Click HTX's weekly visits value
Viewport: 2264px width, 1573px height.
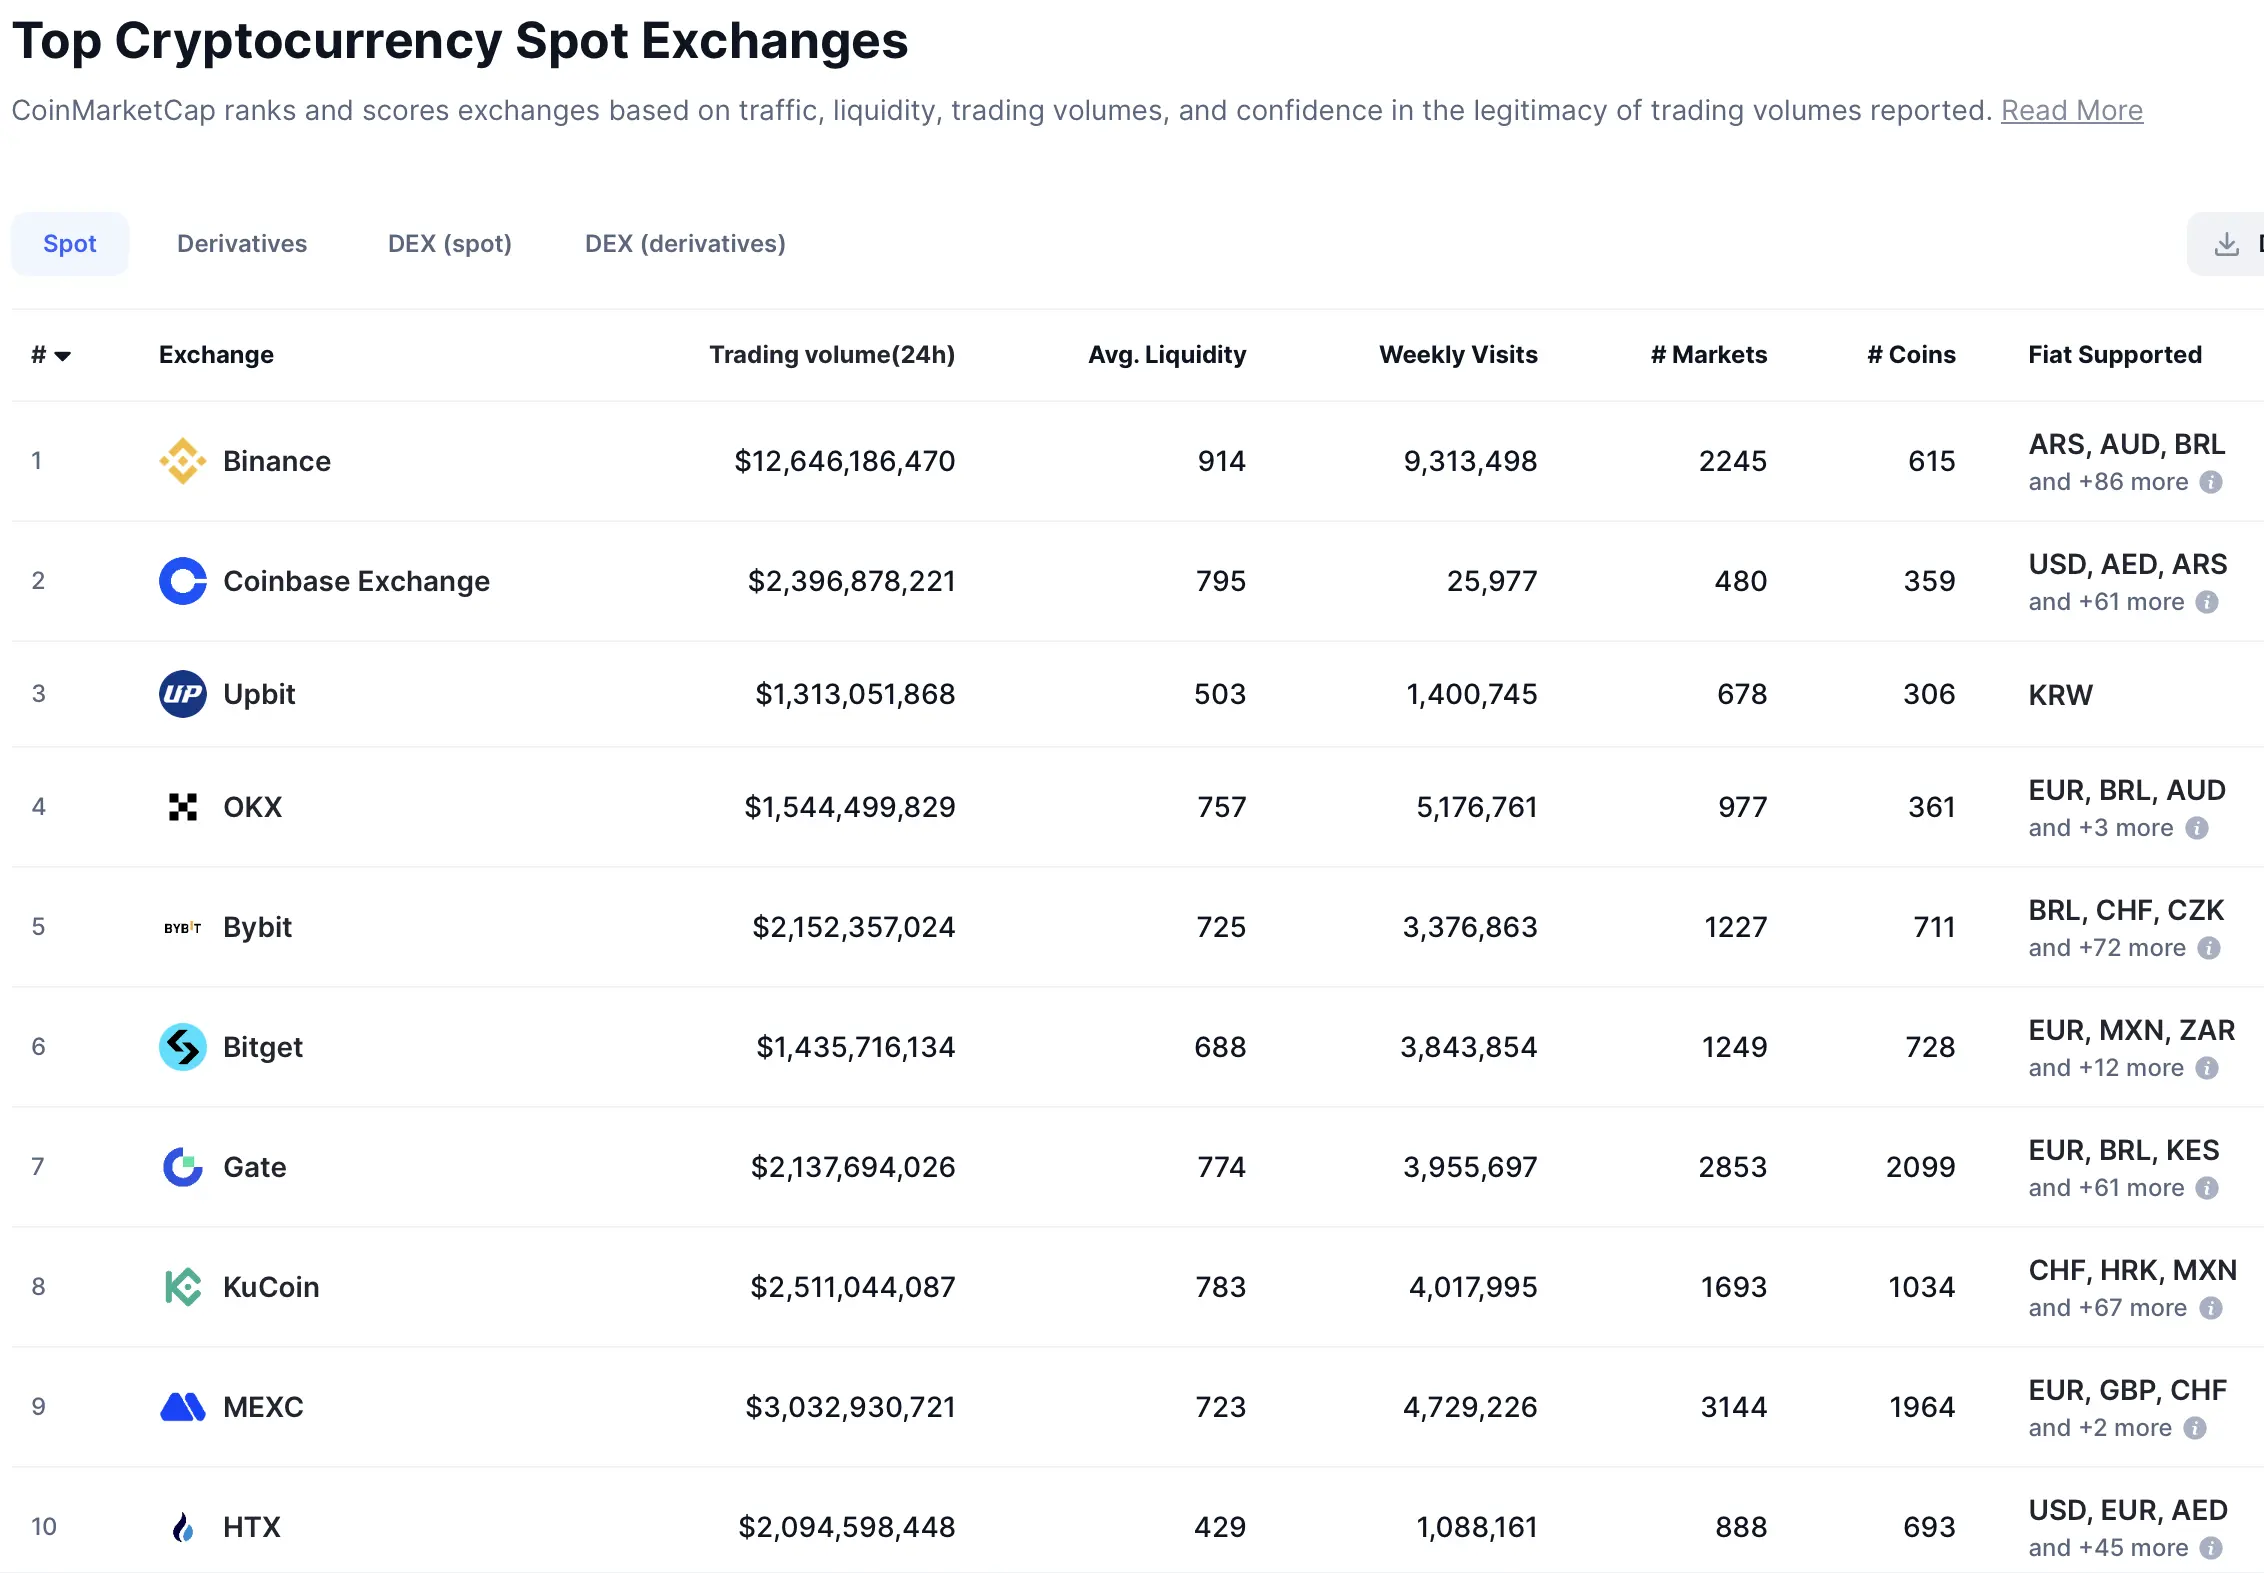point(1477,1527)
